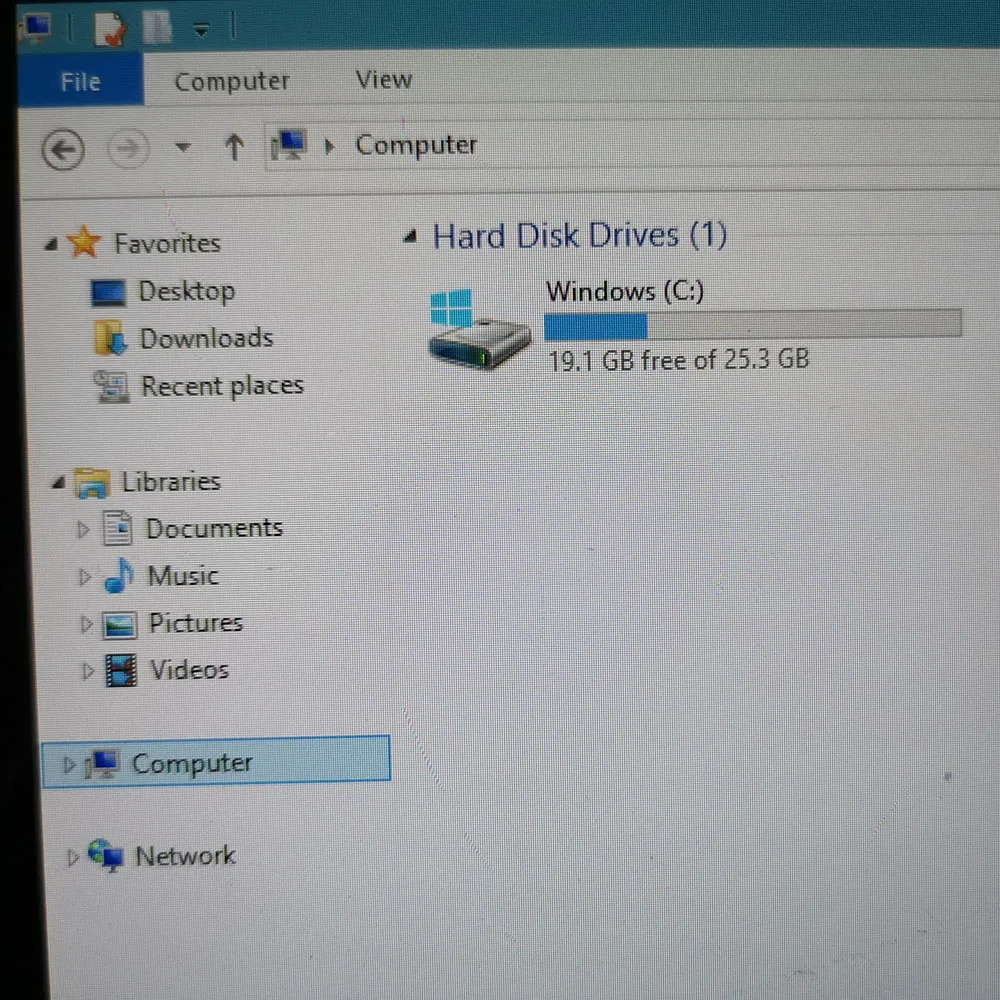The width and height of the screenshot is (1000, 1000).
Task: Click the Documents library icon
Action: [118, 529]
